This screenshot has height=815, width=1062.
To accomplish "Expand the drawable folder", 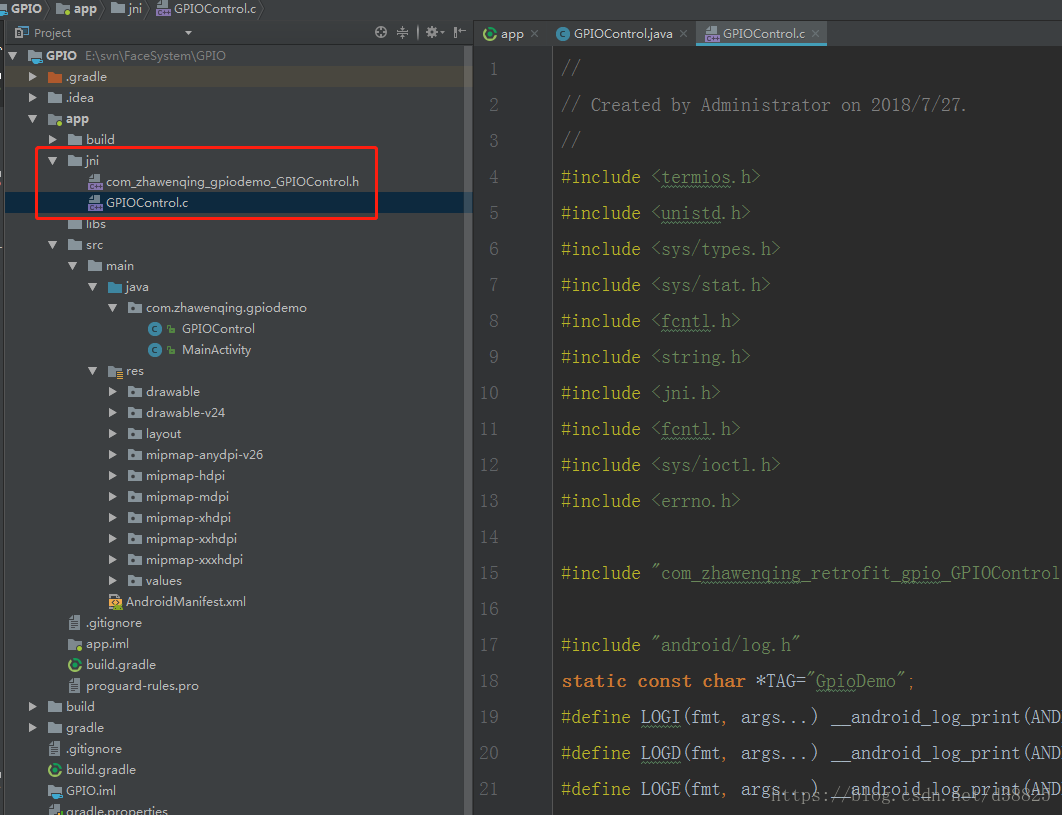I will [x=112, y=392].
